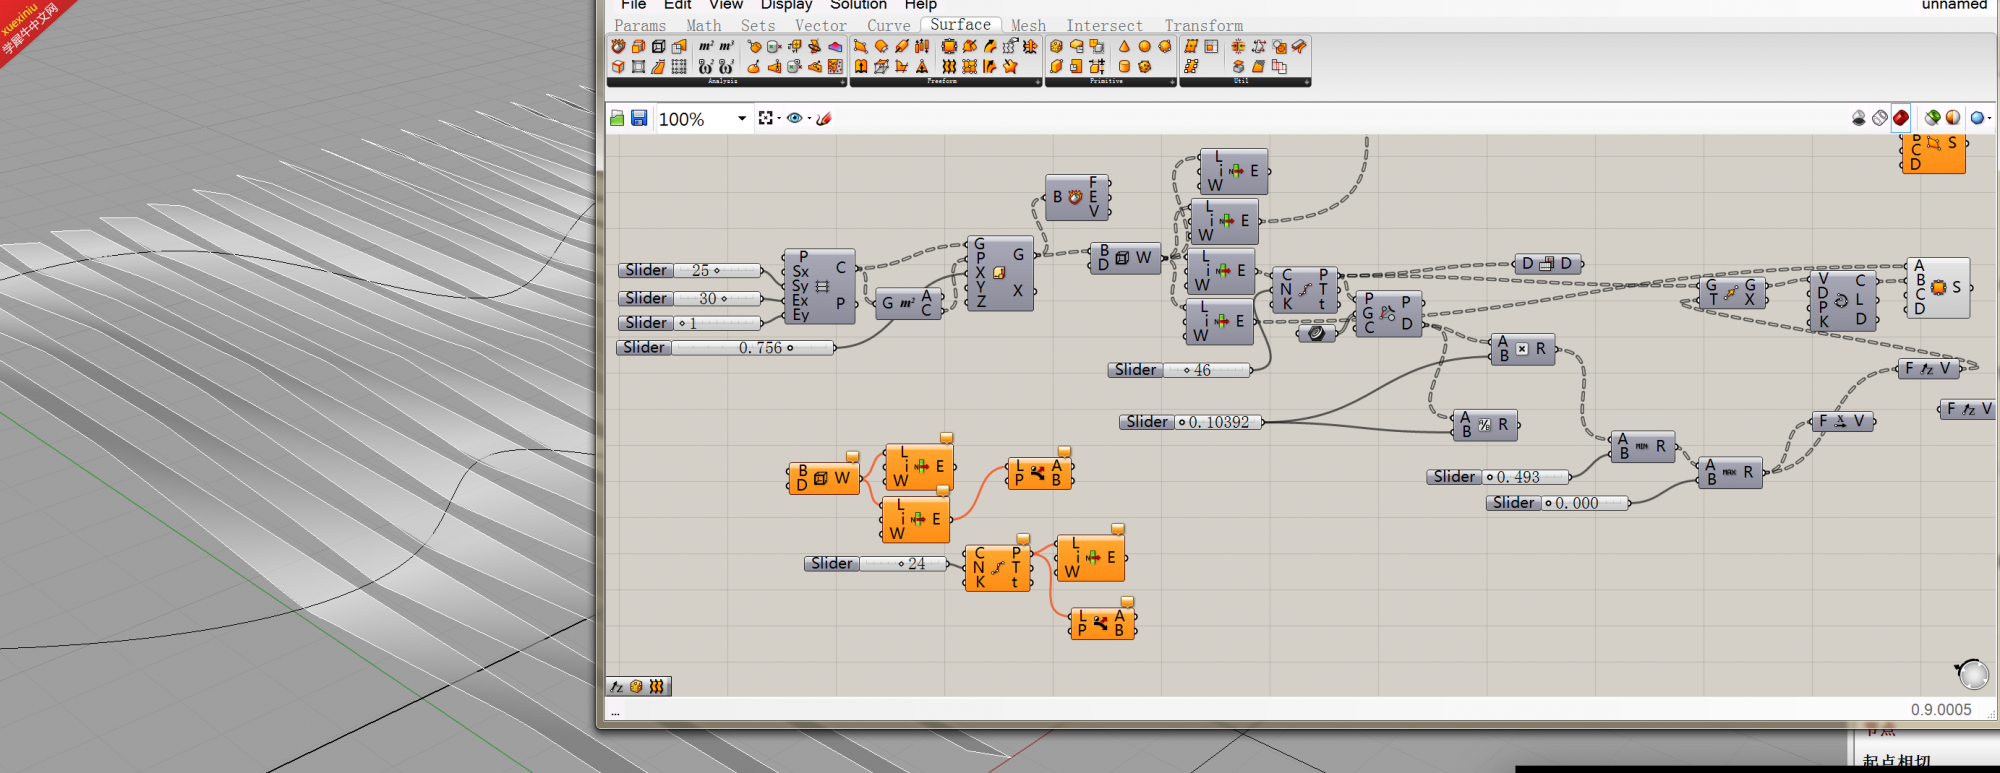Select the 'G m² A C' Area node
This screenshot has width=2000, height=773.
pos(907,303)
